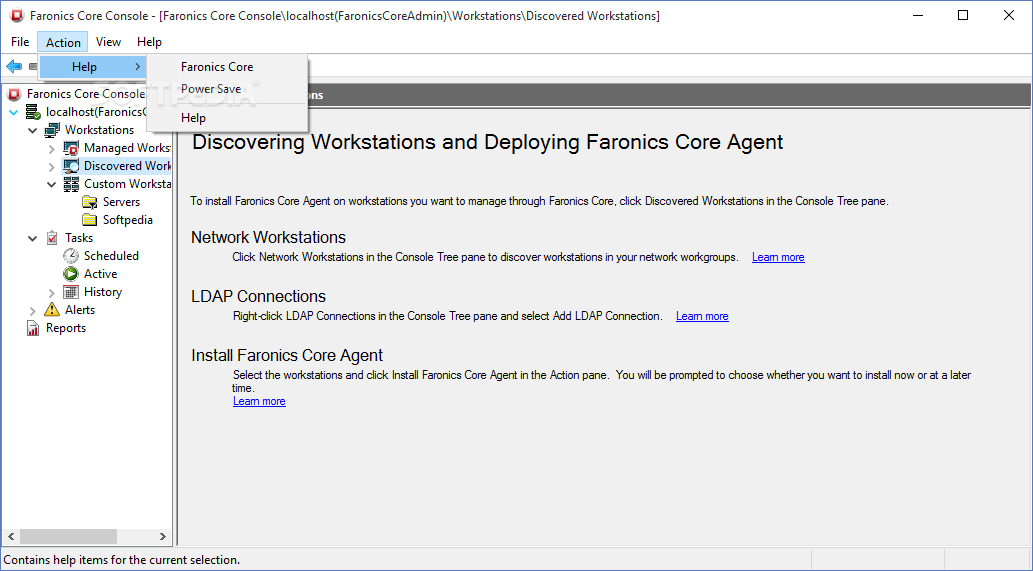Click the Scheduled clock icon
The height and width of the screenshot is (571, 1033).
pos(71,256)
